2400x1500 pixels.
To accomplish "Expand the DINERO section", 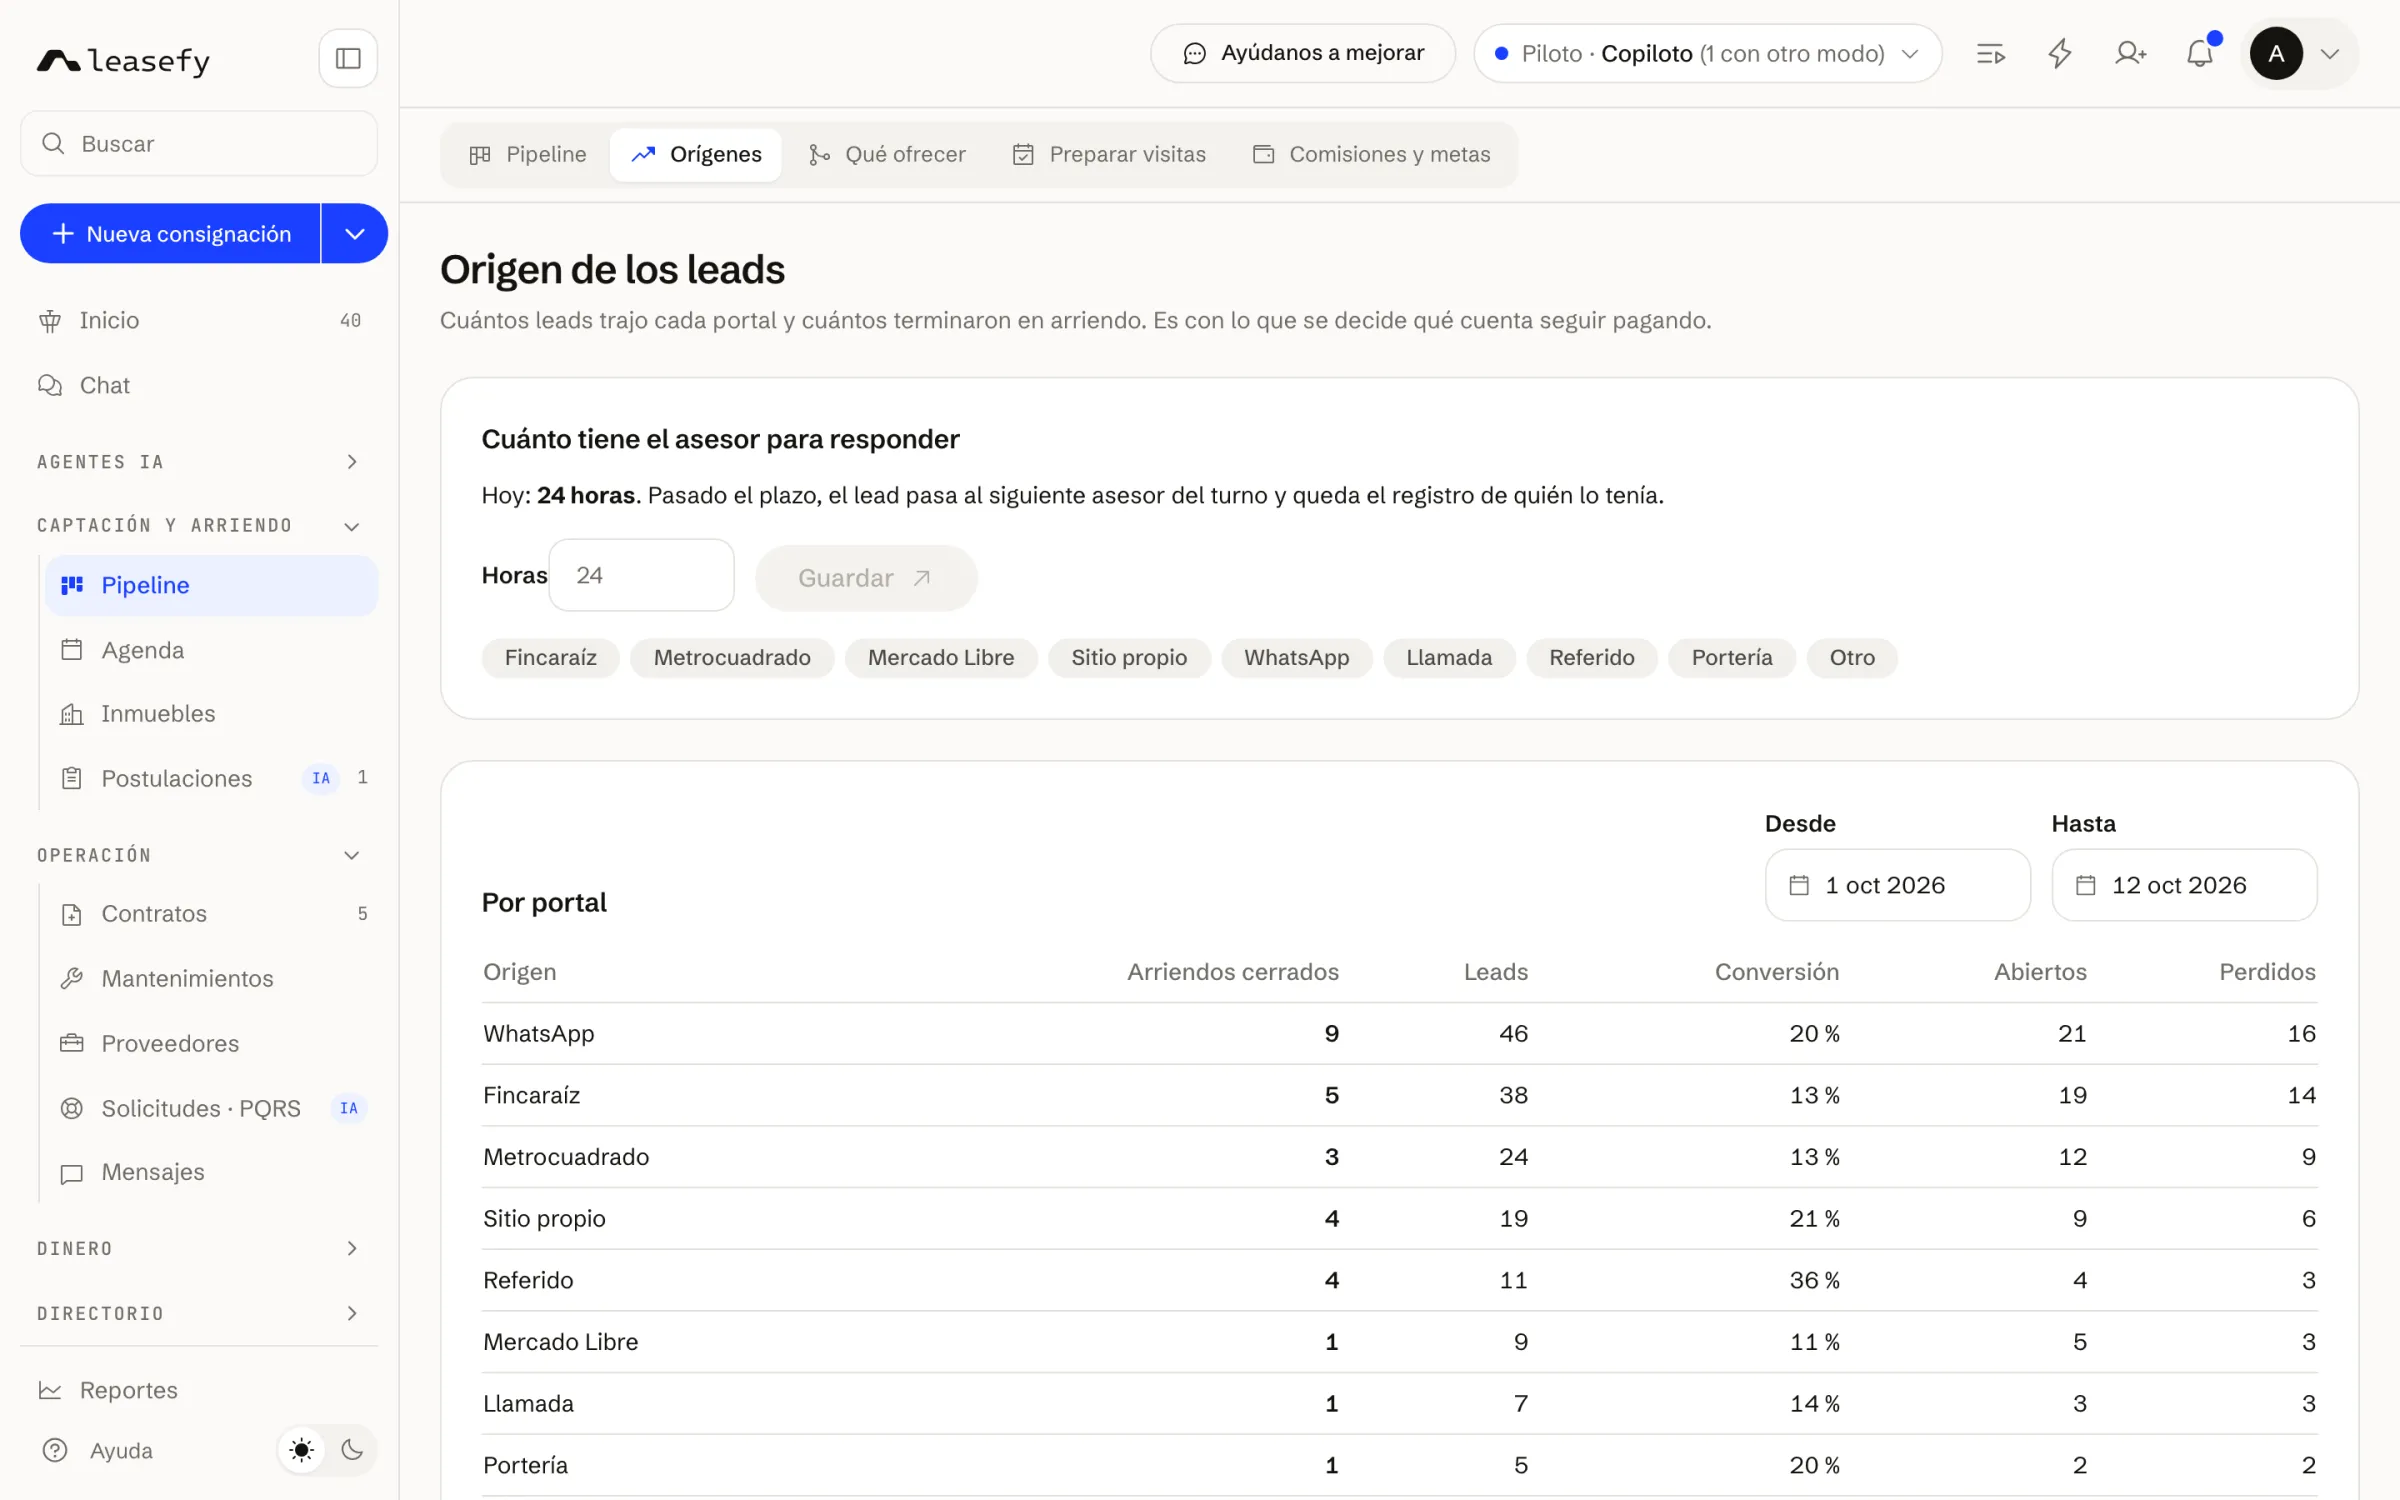I will (199, 1248).
